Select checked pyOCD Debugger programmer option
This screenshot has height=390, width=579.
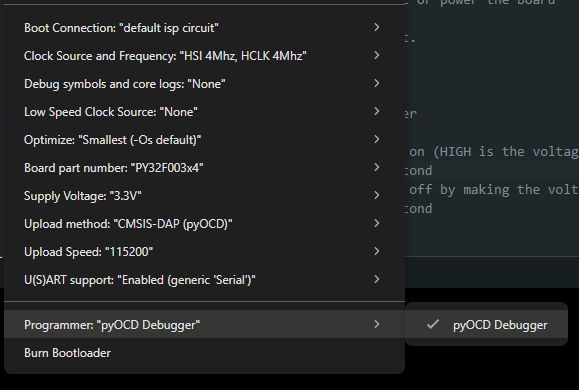(x=486, y=325)
